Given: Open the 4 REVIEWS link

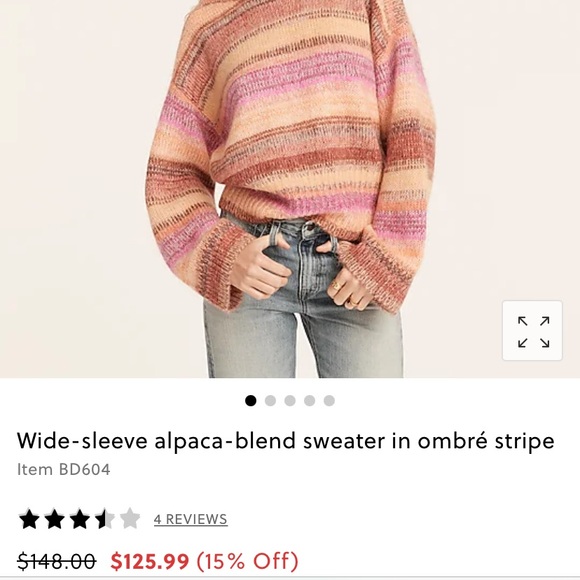Looking at the screenshot, I should point(190,519).
